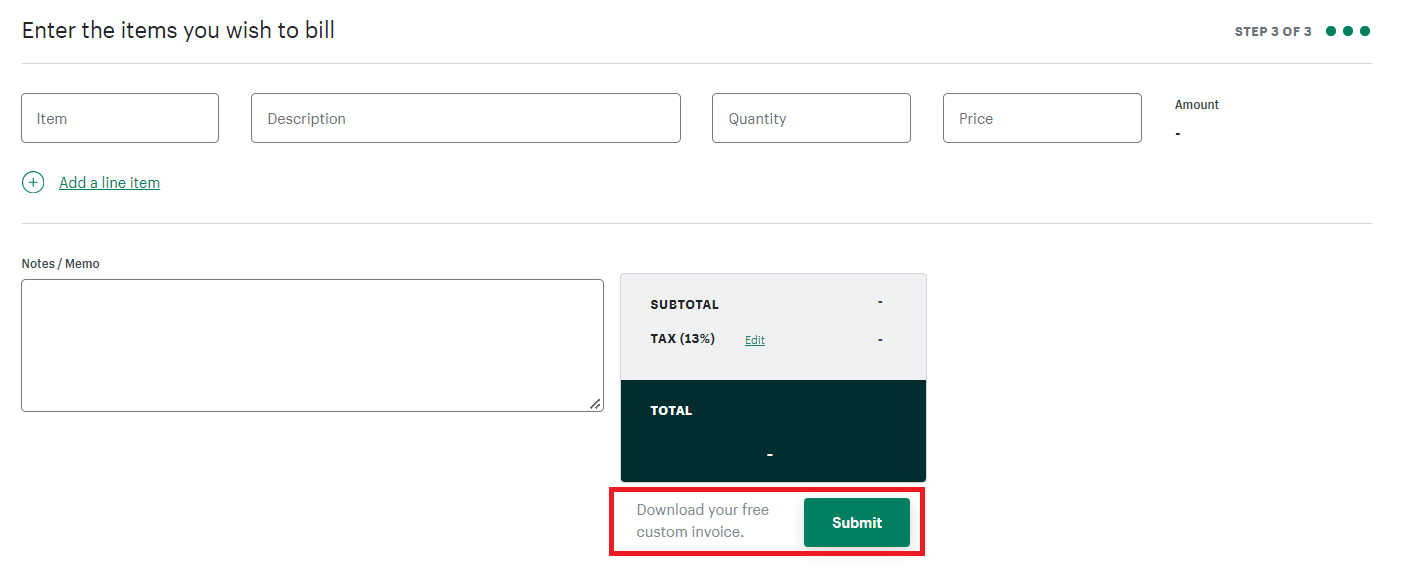Click the dark TOTAL summary panel
Viewport: 1402px width, 580px height.
click(x=772, y=430)
